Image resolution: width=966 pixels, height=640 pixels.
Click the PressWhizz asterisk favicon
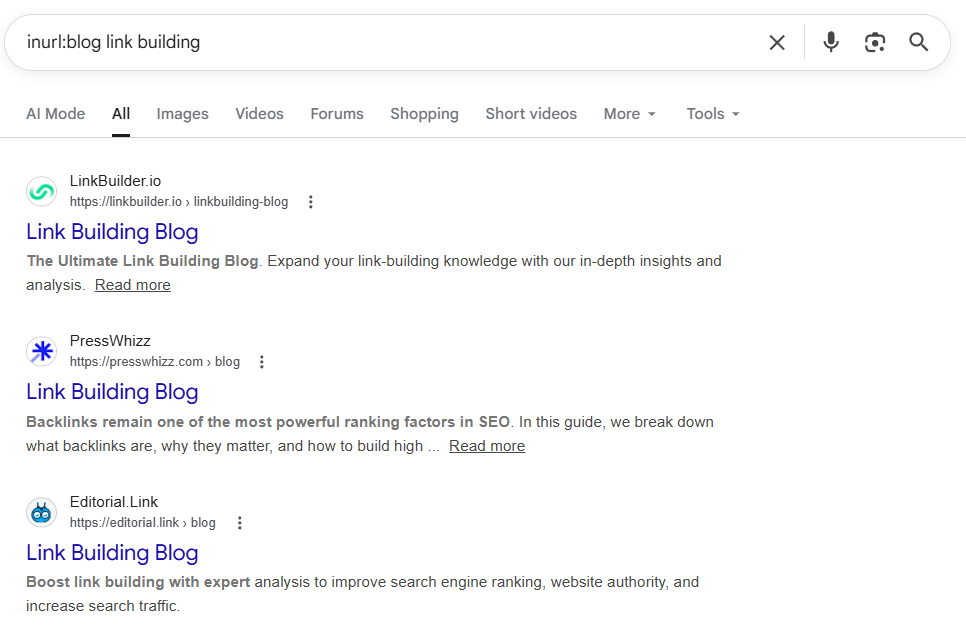click(41, 351)
